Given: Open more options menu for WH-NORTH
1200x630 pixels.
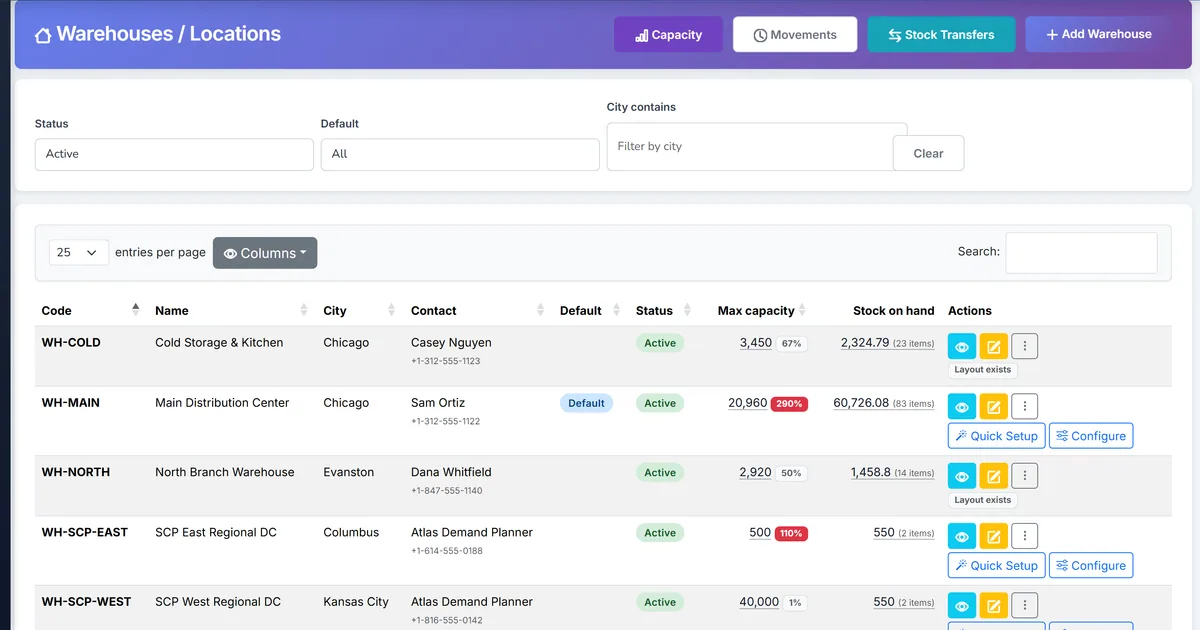Looking at the screenshot, I should tap(1025, 476).
